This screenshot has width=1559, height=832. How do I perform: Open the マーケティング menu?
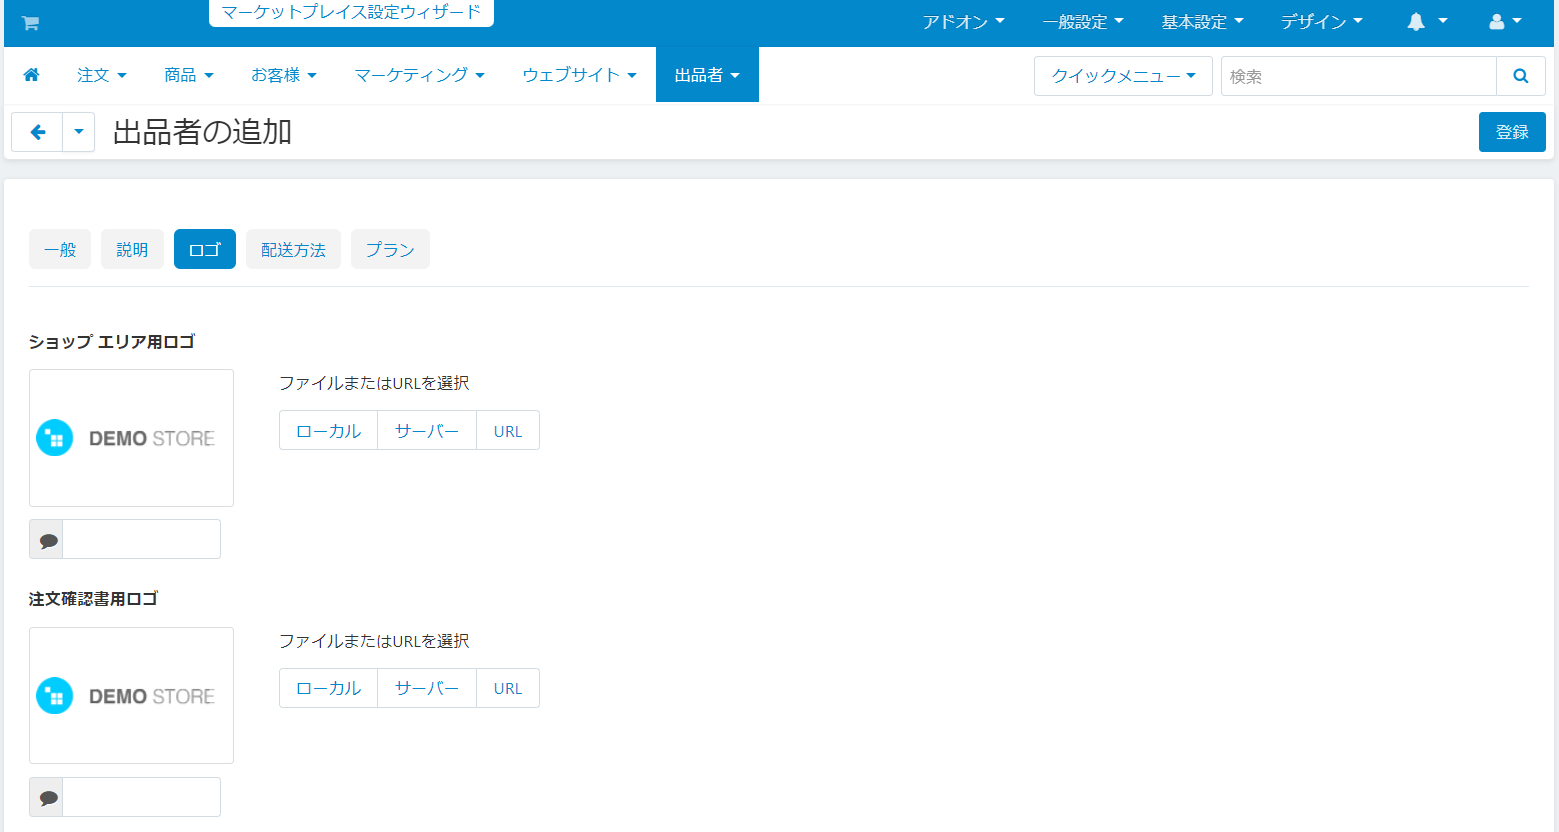point(419,75)
